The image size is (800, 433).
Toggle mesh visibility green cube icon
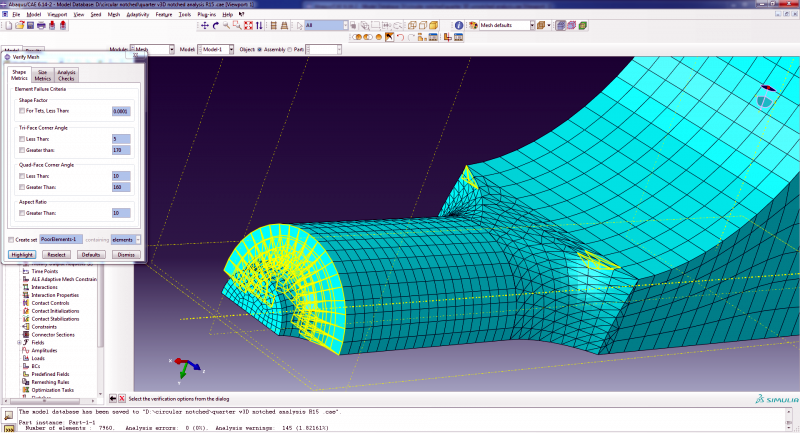(583, 26)
